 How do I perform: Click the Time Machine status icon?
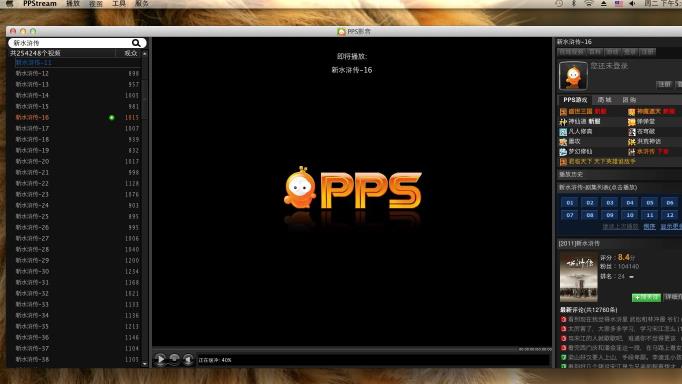(x=559, y=3)
